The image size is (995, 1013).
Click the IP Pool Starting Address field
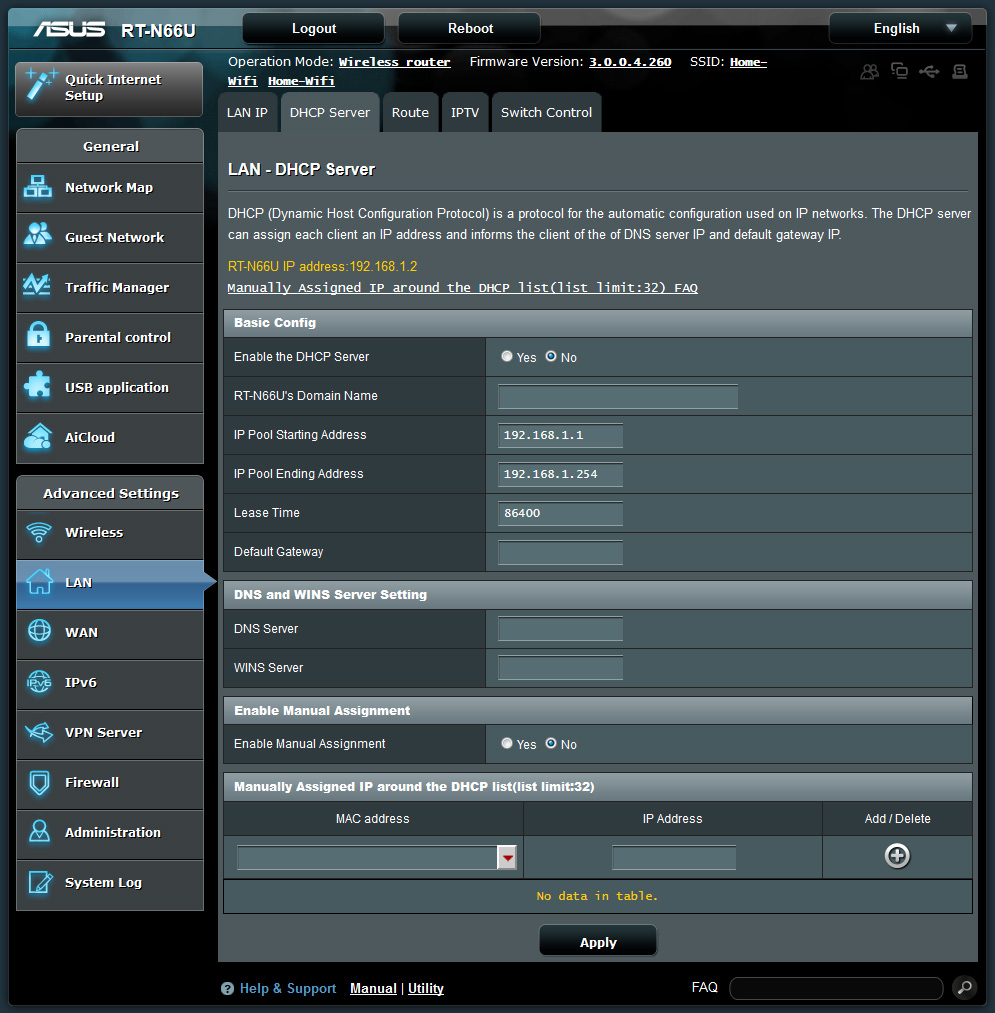(x=560, y=435)
